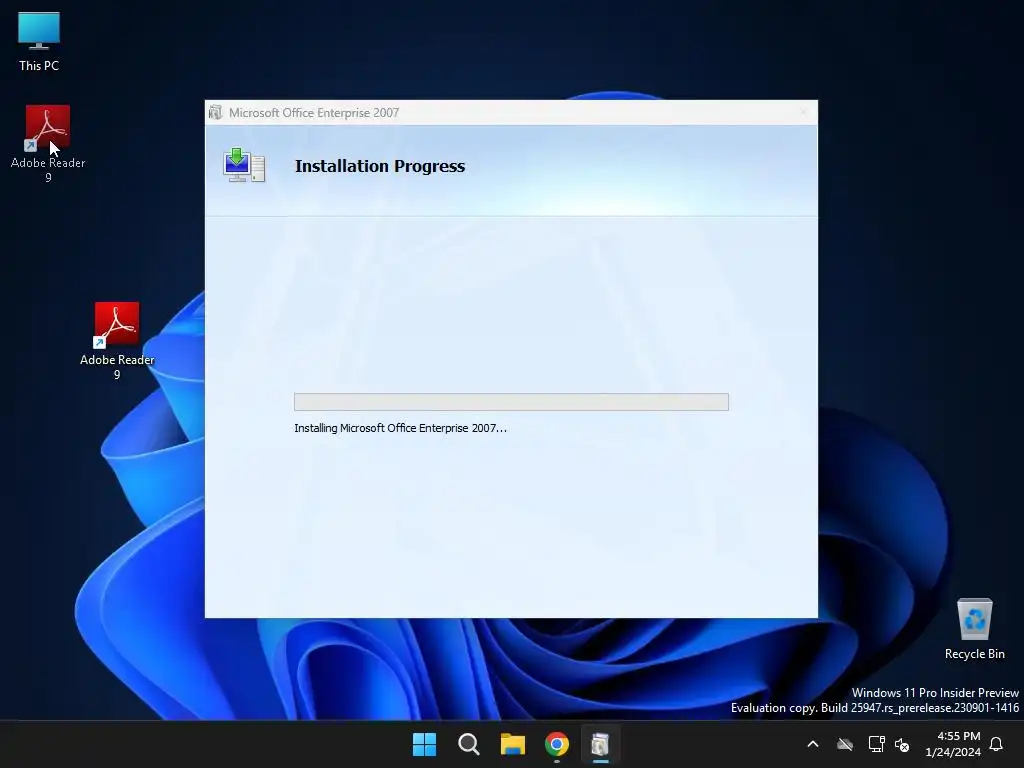Image resolution: width=1024 pixels, height=768 pixels.
Task: Launch Google Chrome from the taskbar
Action: click(x=556, y=744)
